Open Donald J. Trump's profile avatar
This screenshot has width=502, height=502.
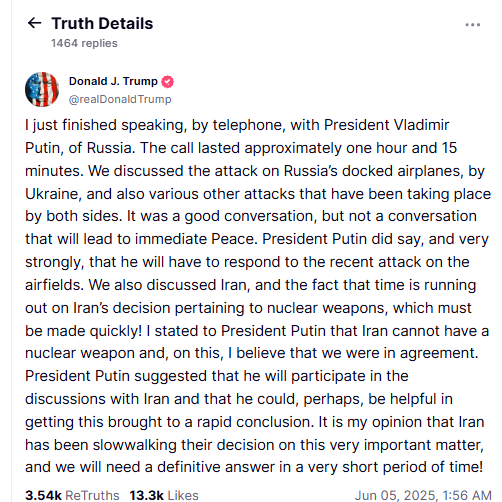pos(42,89)
